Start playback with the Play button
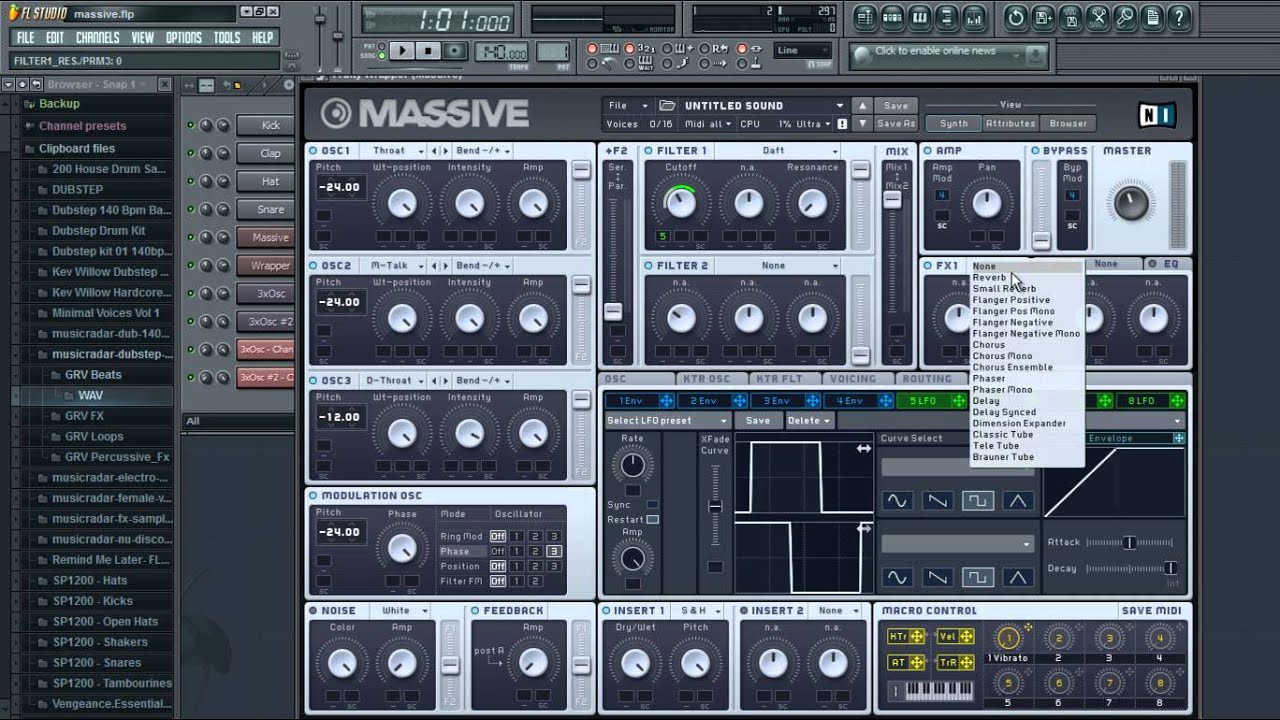 (402, 51)
